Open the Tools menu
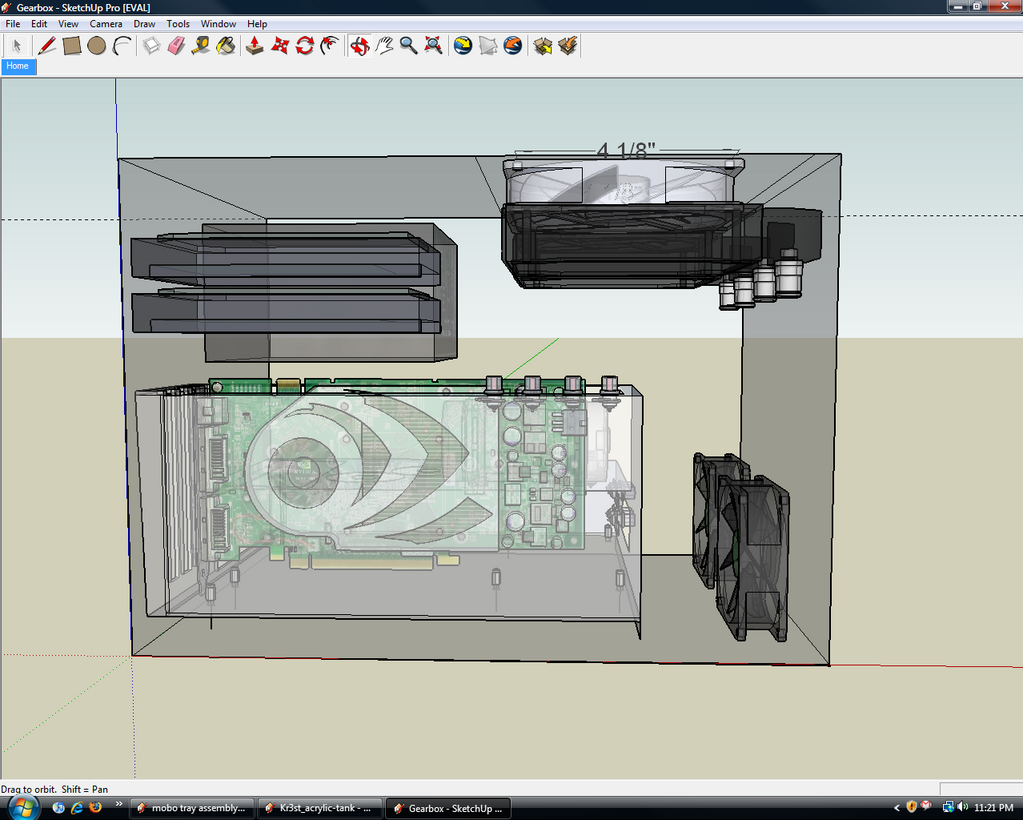Image resolution: width=1023 pixels, height=820 pixels. tap(178, 23)
